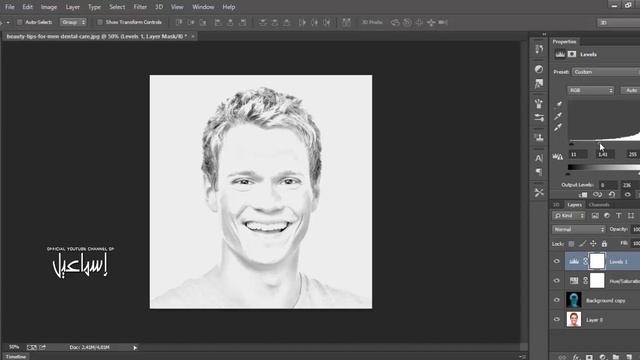Open the Preset Custom dropdown
The width and height of the screenshot is (640, 360).
point(606,72)
